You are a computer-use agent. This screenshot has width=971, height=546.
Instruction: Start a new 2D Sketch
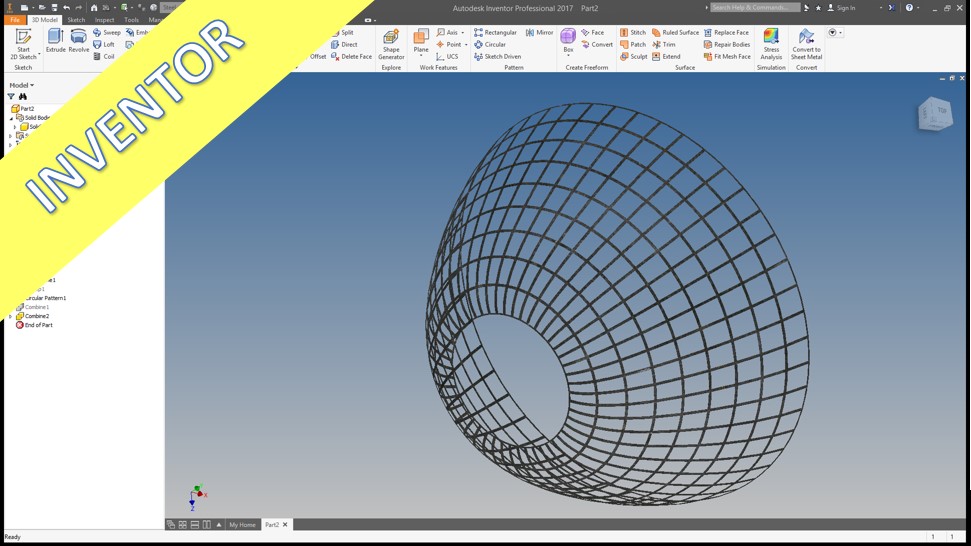pyautogui.click(x=23, y=44)
